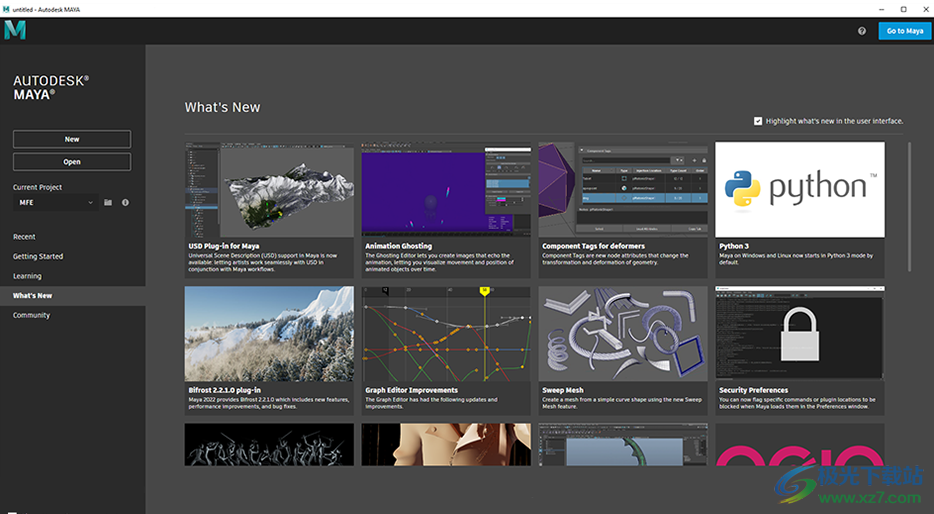Viewport: 934px width, 514px height.
Task: Open the OCIO pink logo thumbnail
Action: coord(800,445)
